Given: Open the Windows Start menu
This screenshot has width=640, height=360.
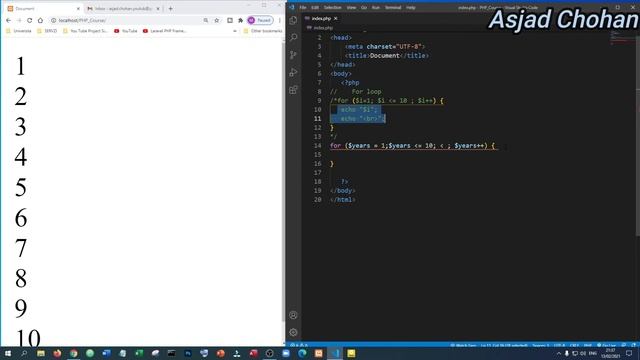Looking at the screenshot, I should click(8, 353).
